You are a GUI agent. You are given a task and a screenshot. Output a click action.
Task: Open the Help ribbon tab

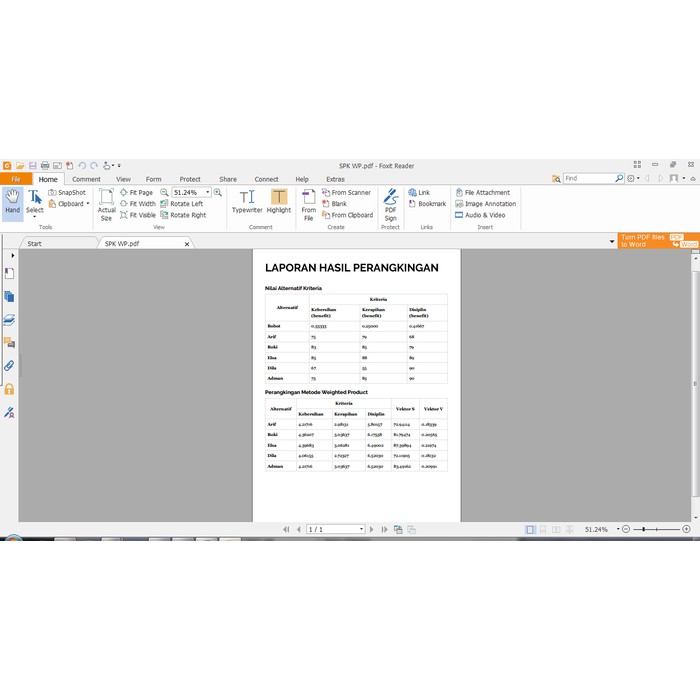coord(302,179)
